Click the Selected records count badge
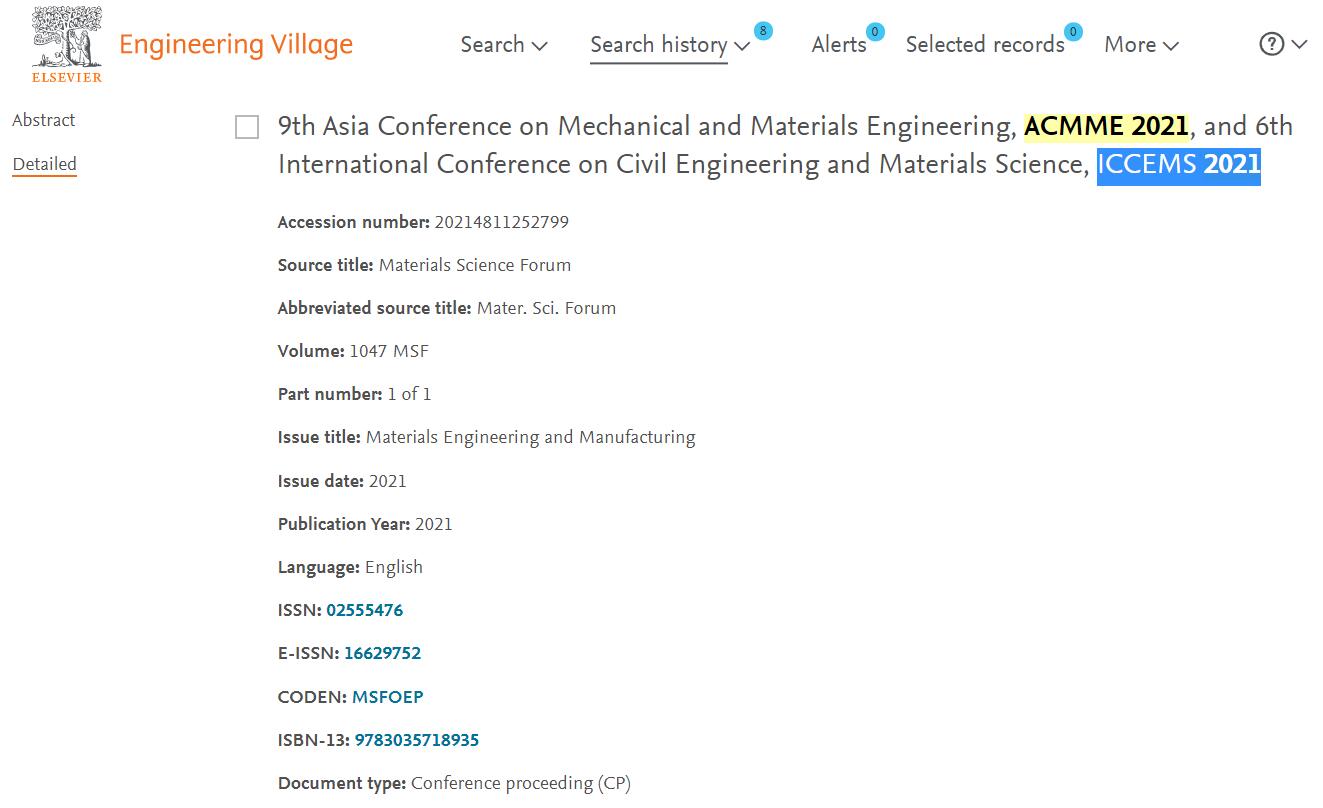This screenshot has width=1323, height=808. (1073, 32)
